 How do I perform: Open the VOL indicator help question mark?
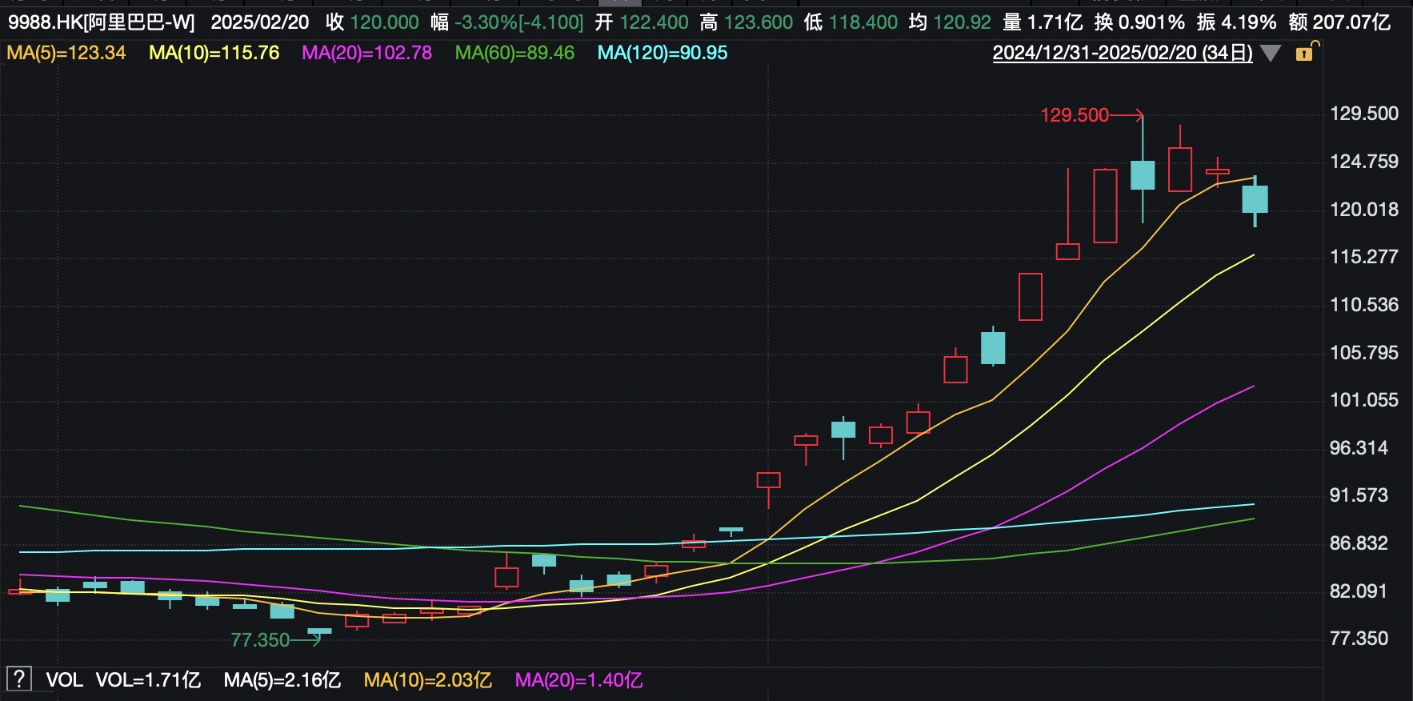click(x=18, y=680)
